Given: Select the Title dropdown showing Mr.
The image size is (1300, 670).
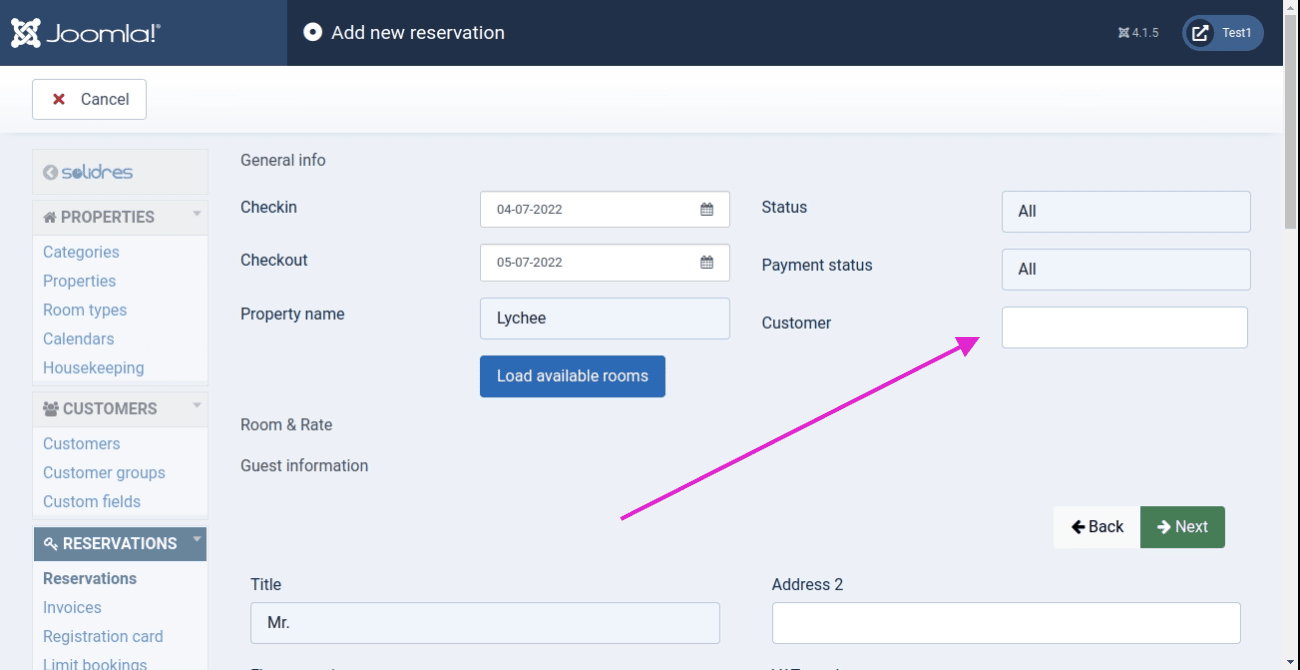Looking at the screenshot, I should [x=484, y=622].
